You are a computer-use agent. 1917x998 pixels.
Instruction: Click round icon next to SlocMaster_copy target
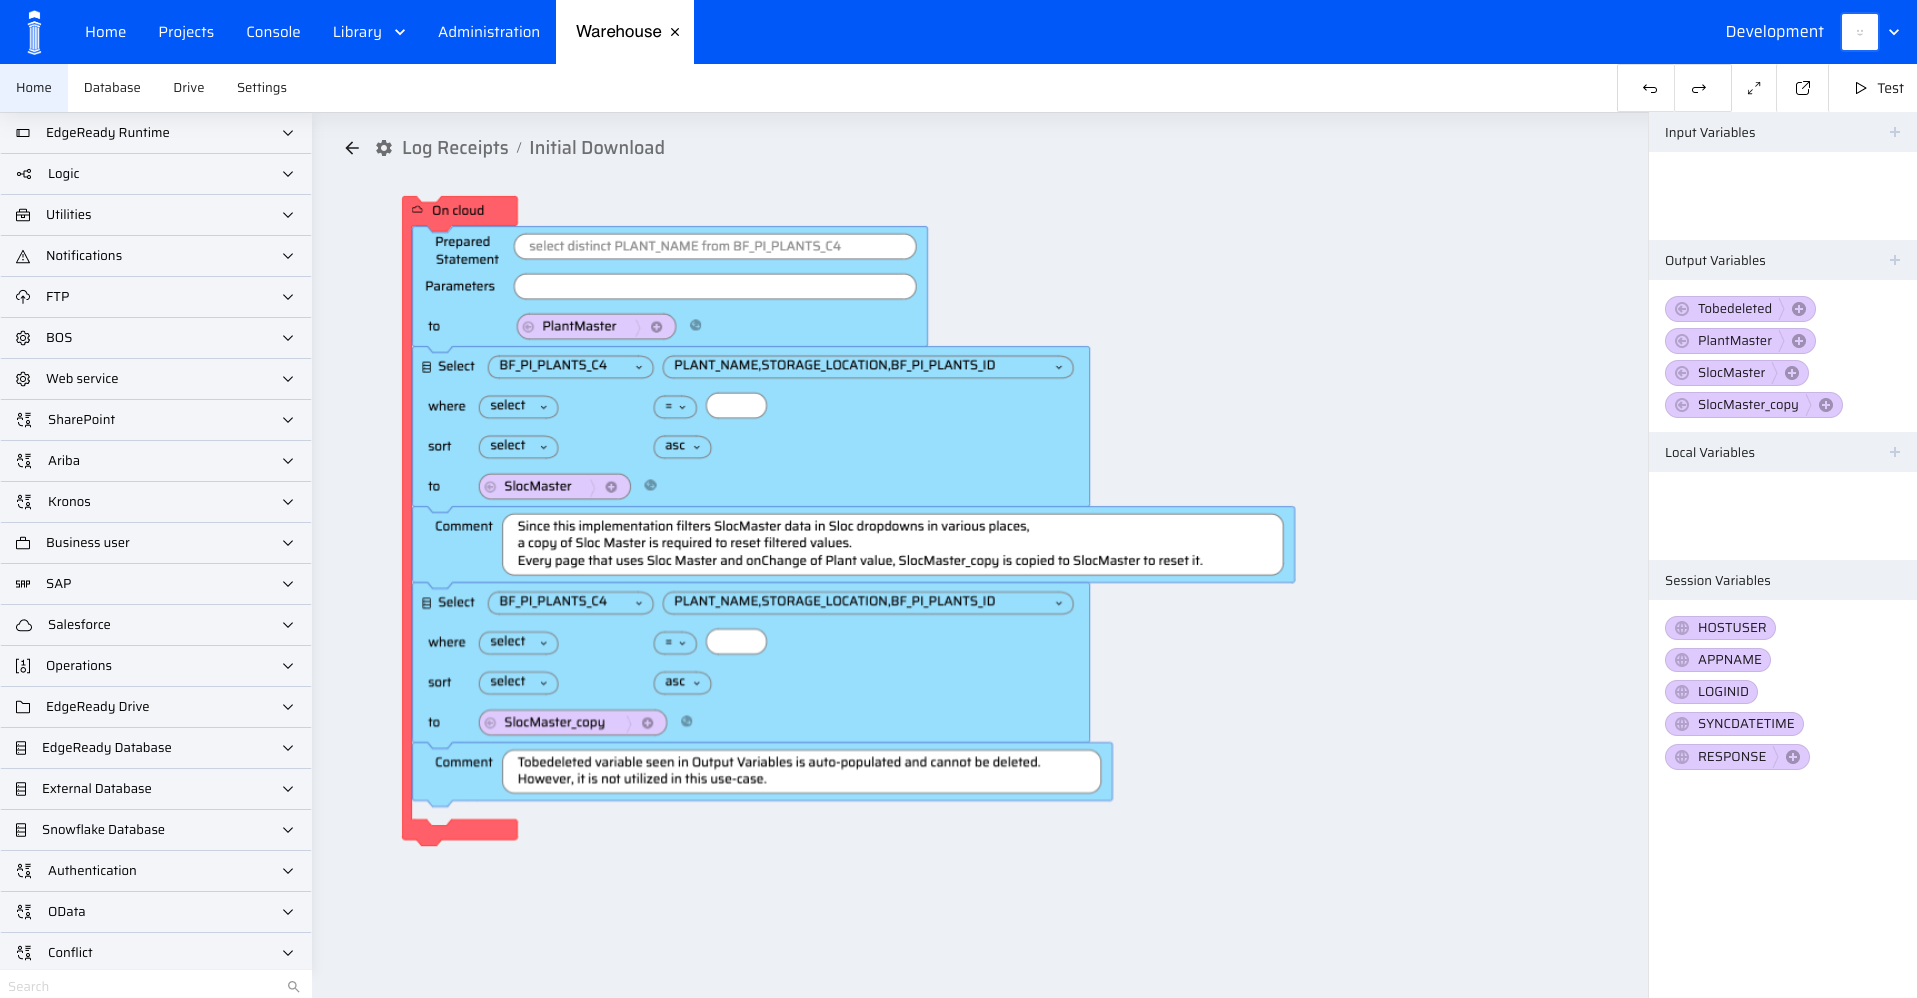pos(687,721)
